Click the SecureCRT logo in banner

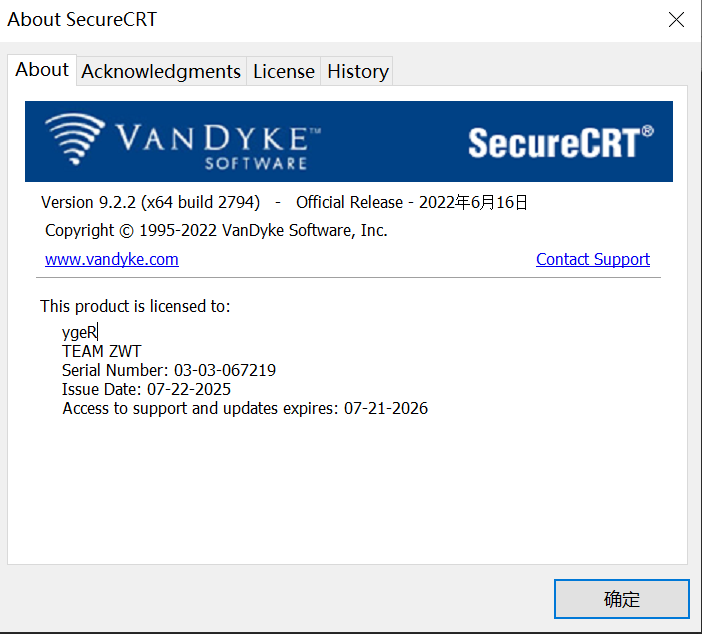coord(560,142)
